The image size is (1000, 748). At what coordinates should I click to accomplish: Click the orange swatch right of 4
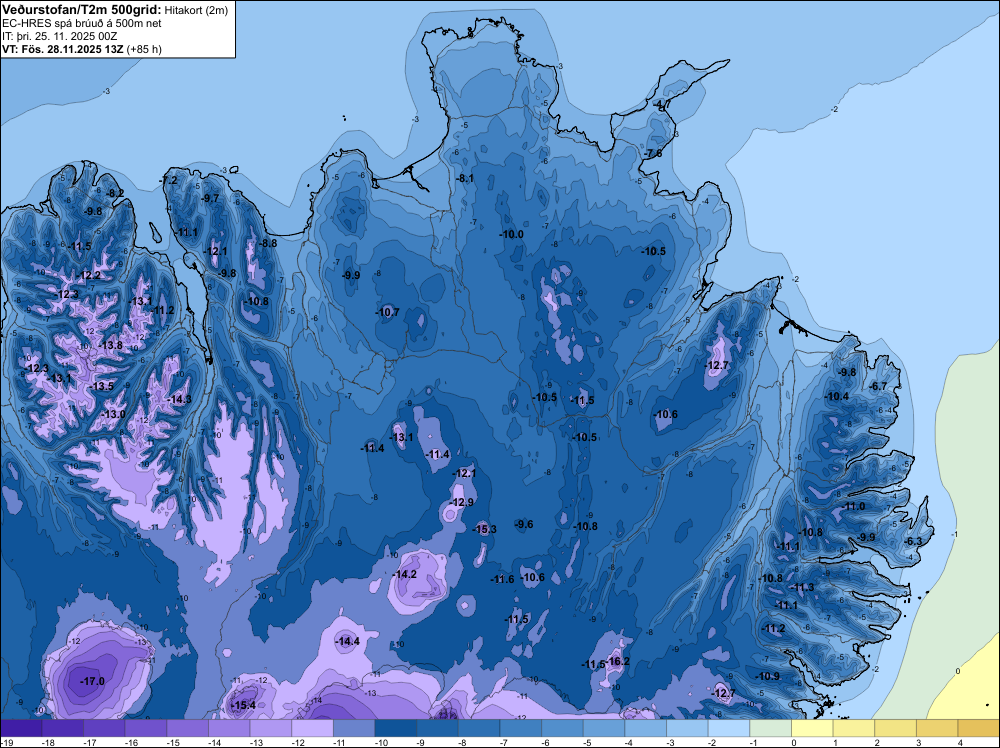pyautogui.click(x=979, y=728)
